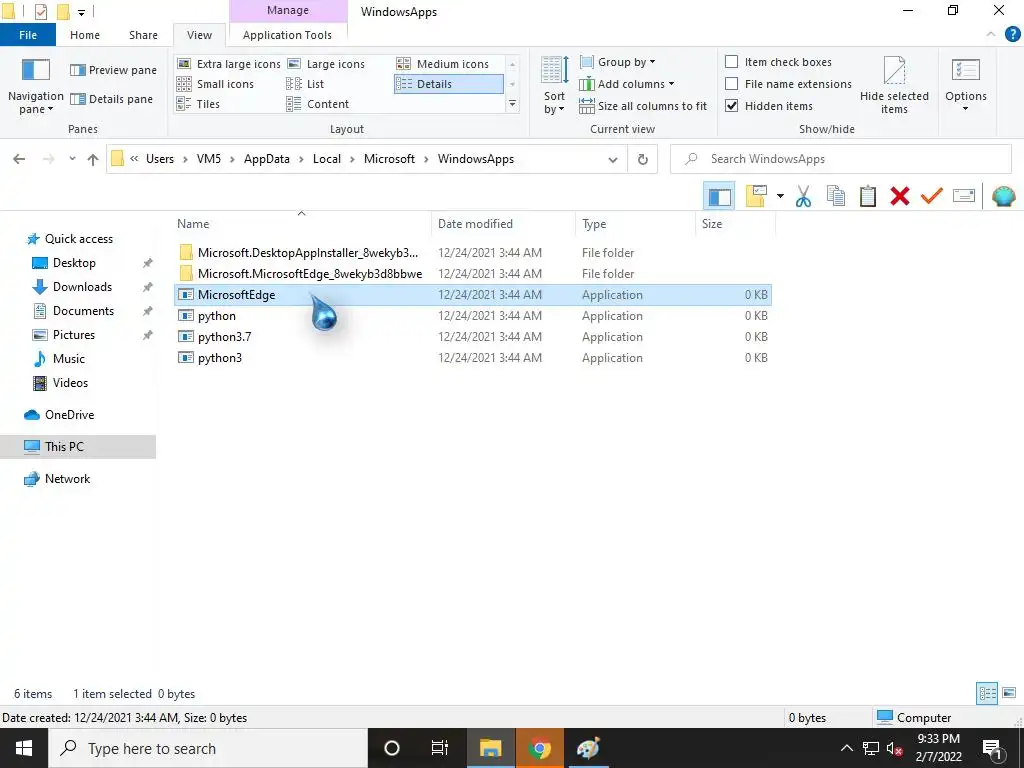Expand the layout gallery more arrow
The image size is (1024, 768).
pos(513,104)
